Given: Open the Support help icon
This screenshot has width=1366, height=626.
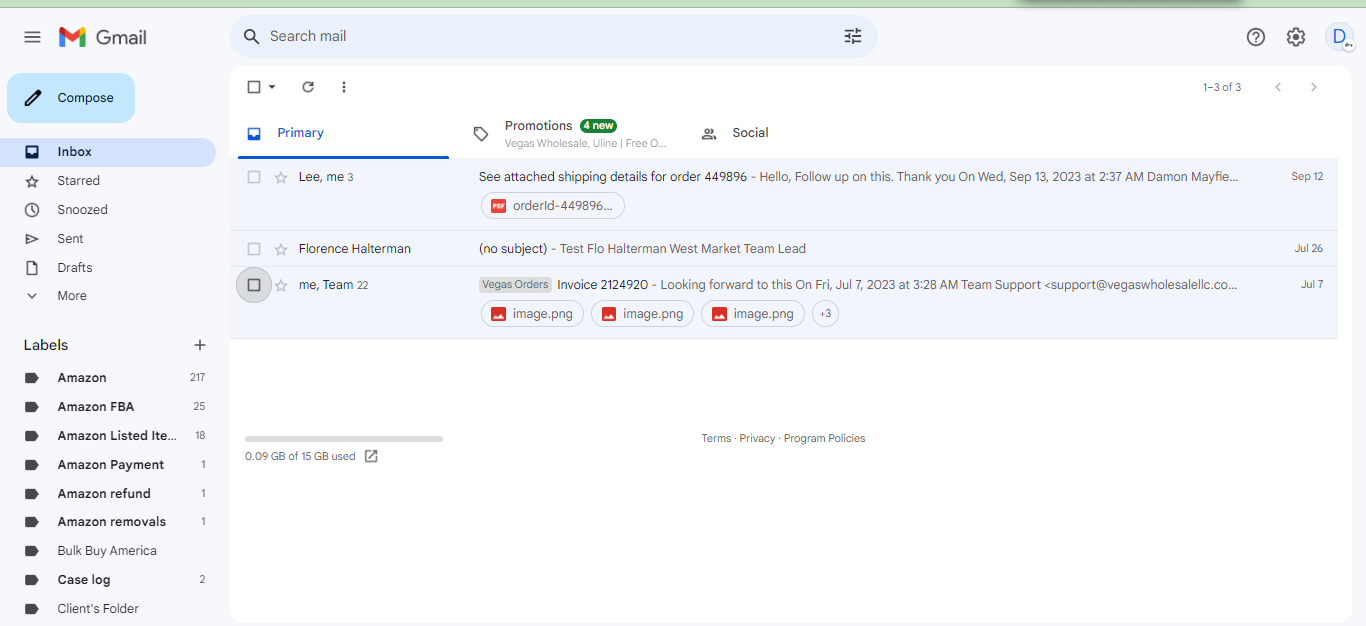Looking at the screenshot, I should pos(1256,37).
